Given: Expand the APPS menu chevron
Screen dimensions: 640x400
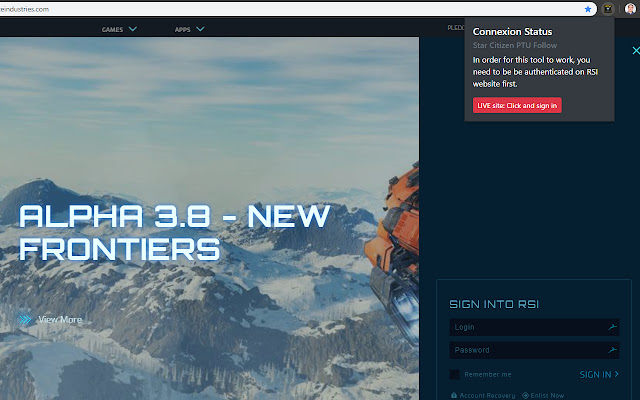Looking at the screenshot, I should pos(200,29).
